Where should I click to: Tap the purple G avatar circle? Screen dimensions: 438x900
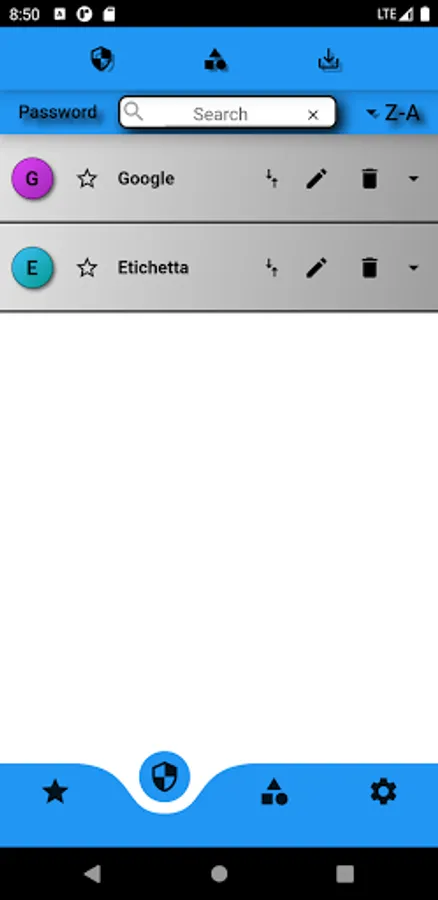pos(32,179)
